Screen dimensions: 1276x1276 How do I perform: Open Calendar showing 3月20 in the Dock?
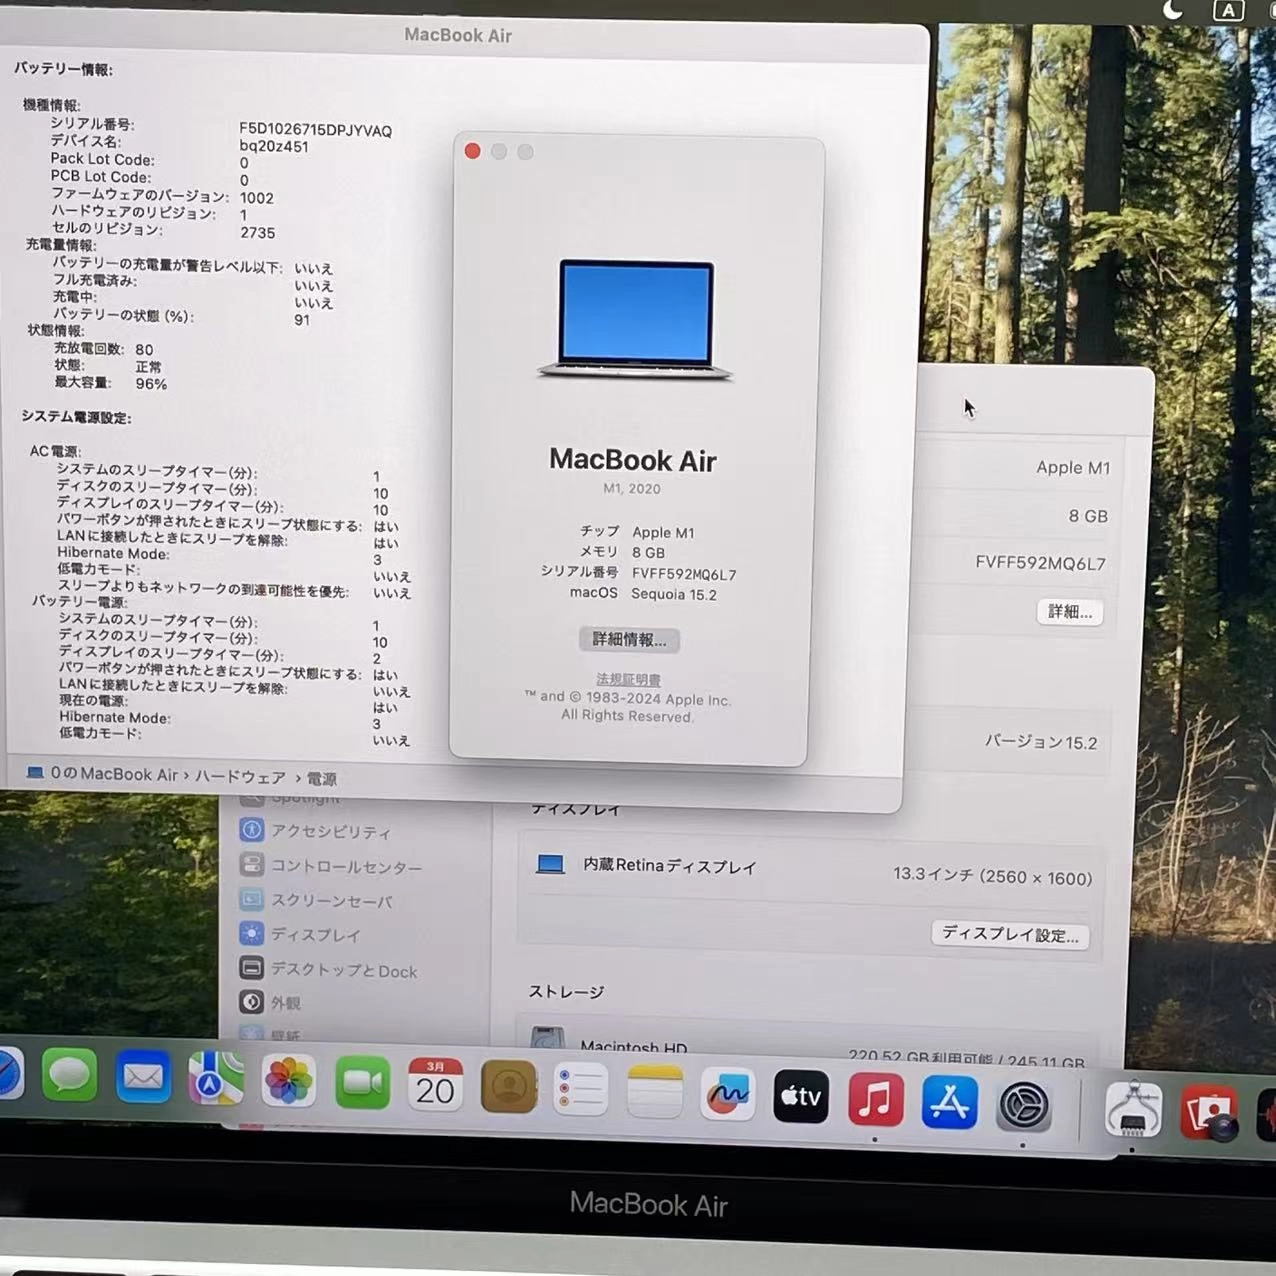[x=435, y=1087]
